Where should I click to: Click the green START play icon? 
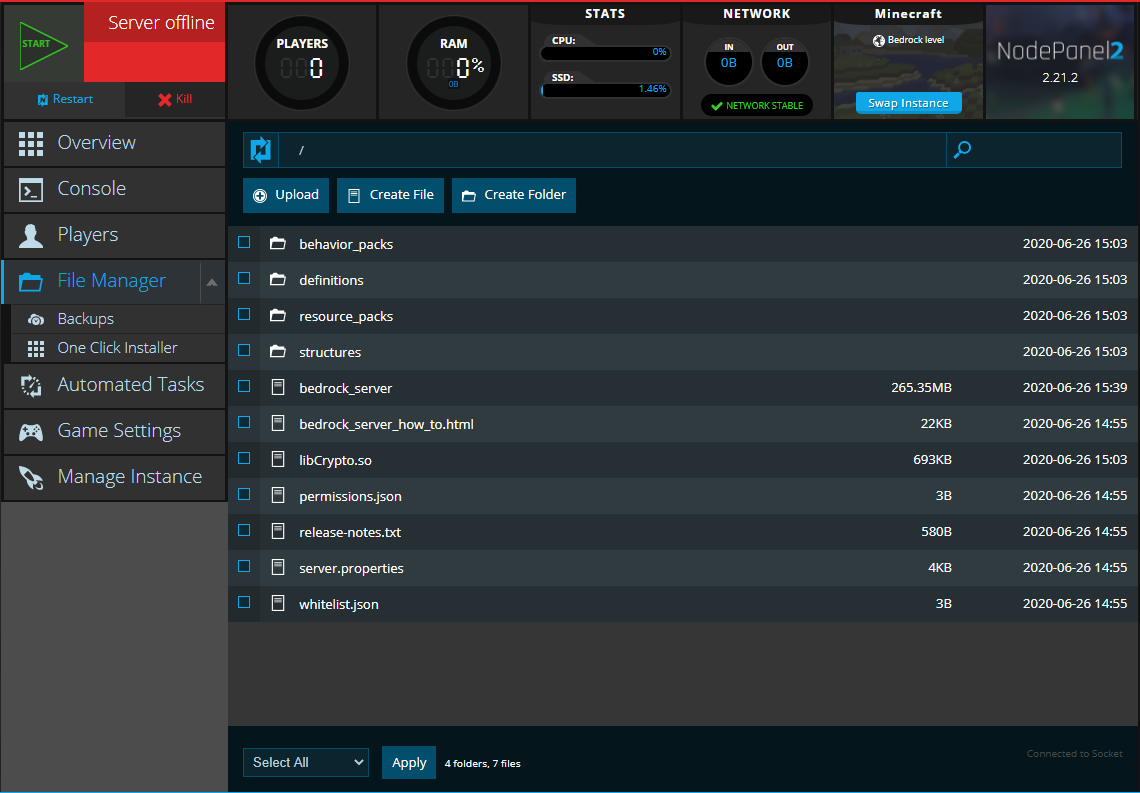point(43,44)
